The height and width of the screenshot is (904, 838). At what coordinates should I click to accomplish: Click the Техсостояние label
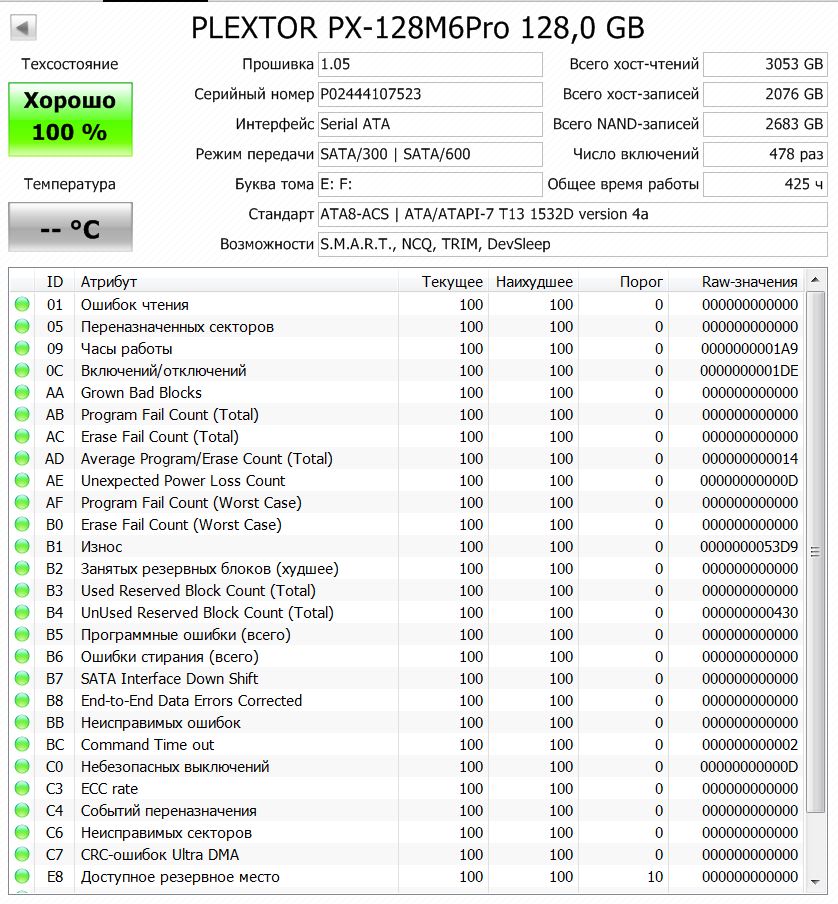tap(70, 64)
